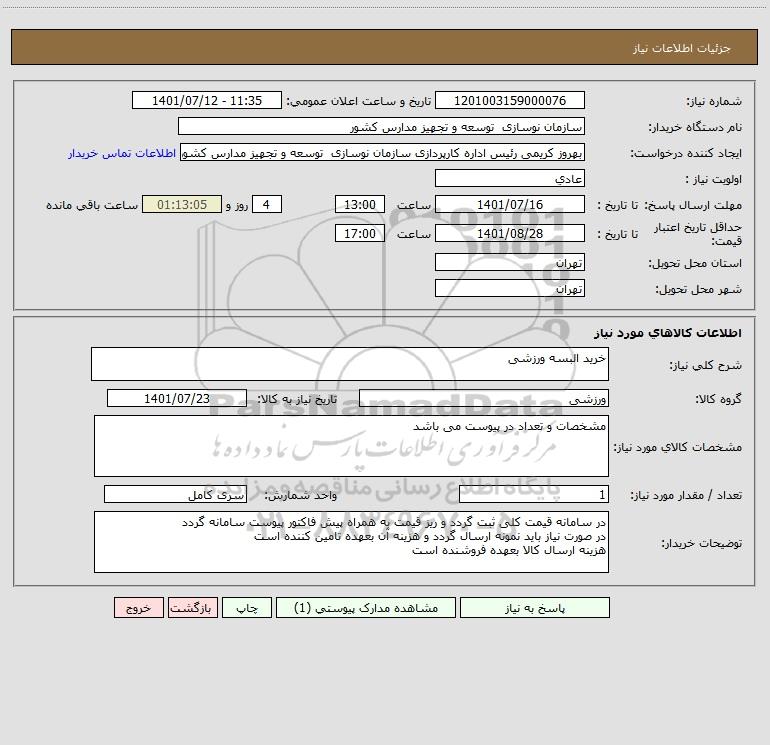This screenshot has height=745, width=770.
Task: Click the validity time field 17:00
Action: coord(359,233)
